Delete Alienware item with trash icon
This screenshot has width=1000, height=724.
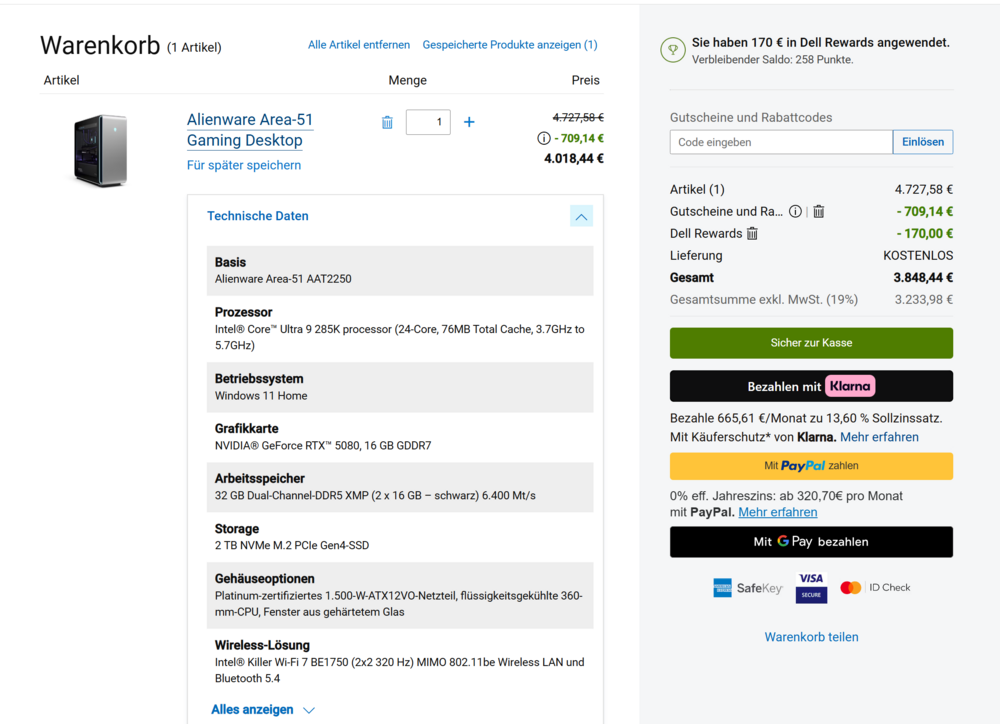tap(387, 122)
